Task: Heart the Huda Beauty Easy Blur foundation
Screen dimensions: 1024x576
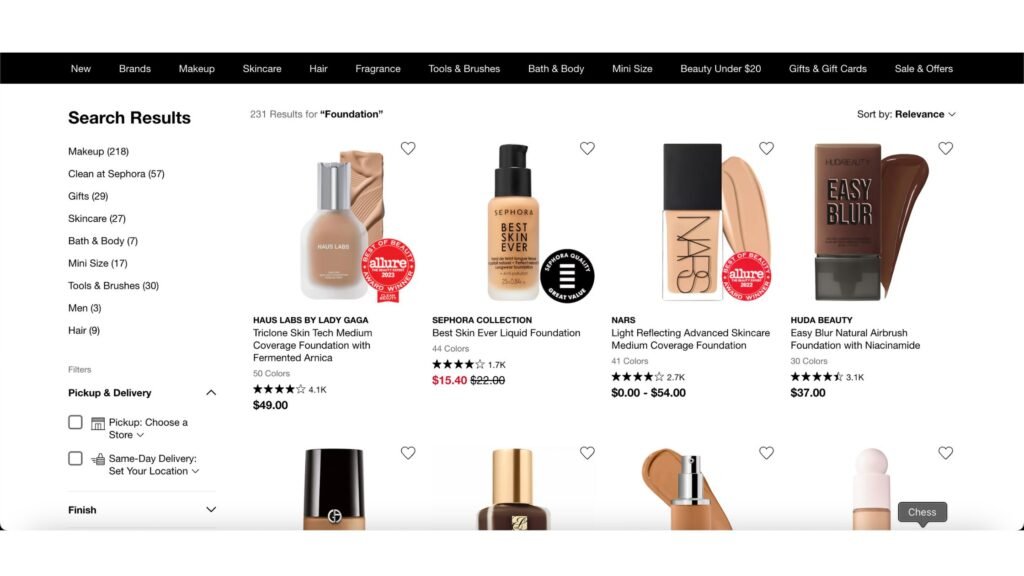Action: [x=946, y=148]
